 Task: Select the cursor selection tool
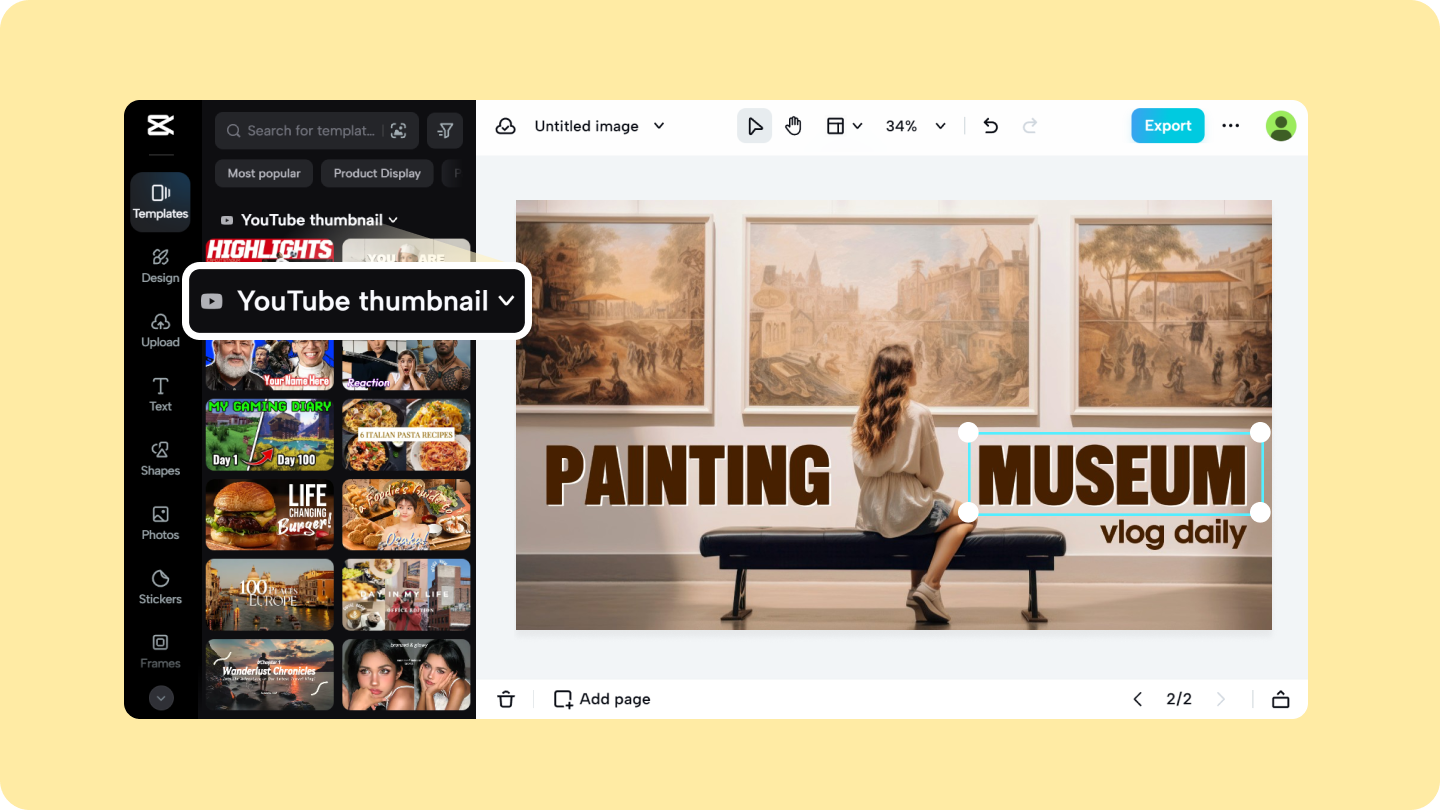coord(755,125)
